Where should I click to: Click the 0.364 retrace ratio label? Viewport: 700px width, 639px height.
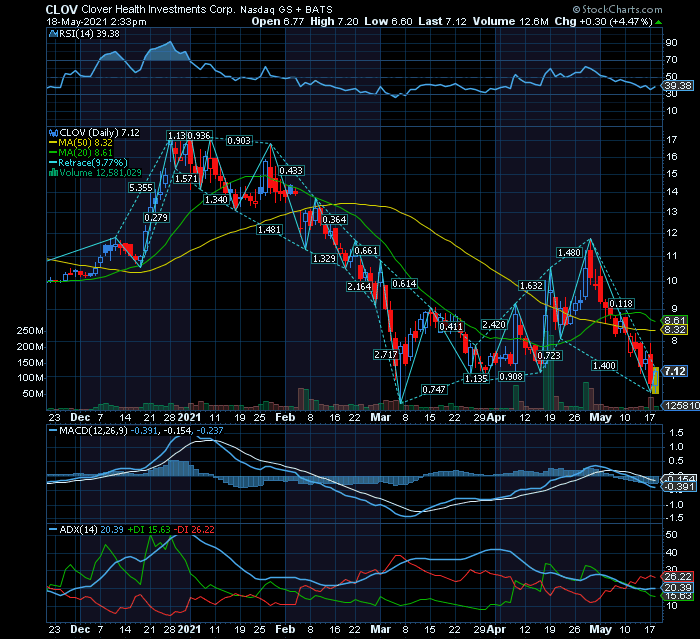coord(334,220)
